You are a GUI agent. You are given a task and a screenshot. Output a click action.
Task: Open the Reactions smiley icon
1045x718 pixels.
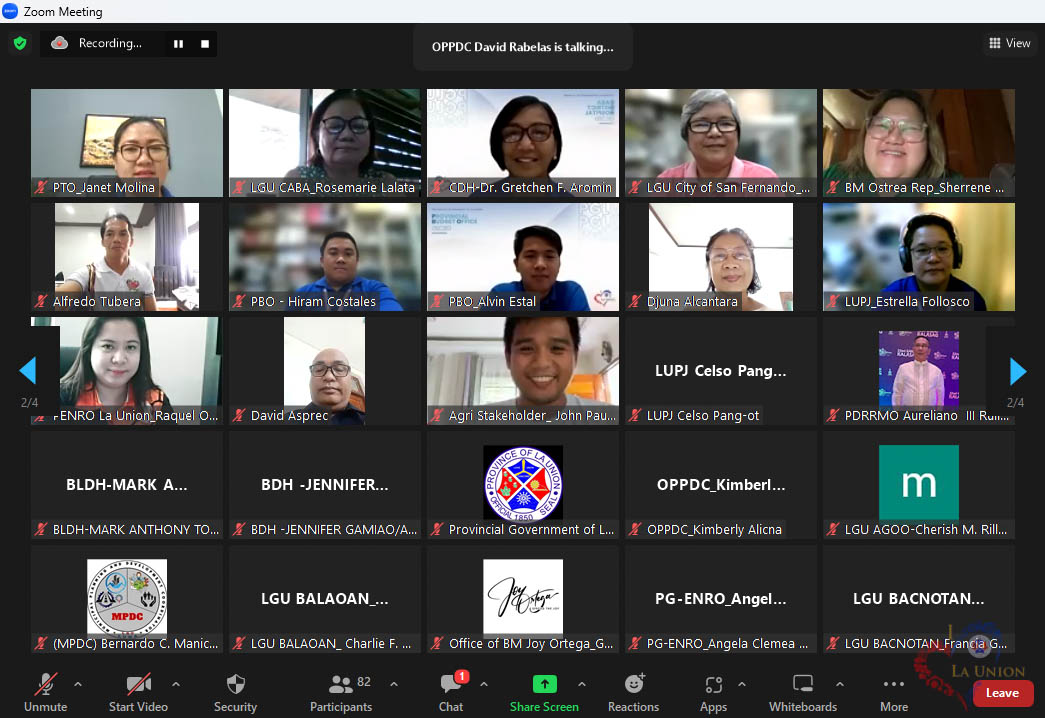click(x=634, y=684)
